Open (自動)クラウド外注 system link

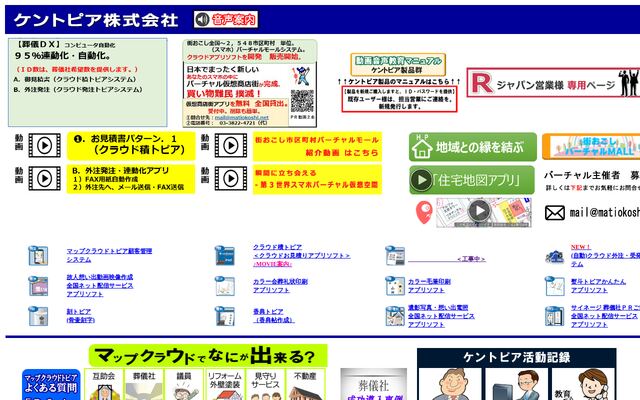point(605,260)
